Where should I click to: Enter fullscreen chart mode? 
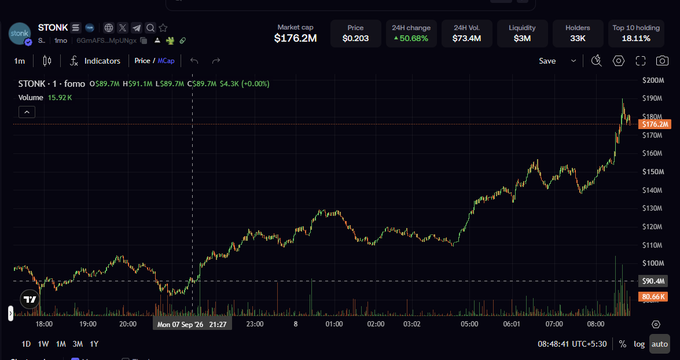(x=641, y=61)
